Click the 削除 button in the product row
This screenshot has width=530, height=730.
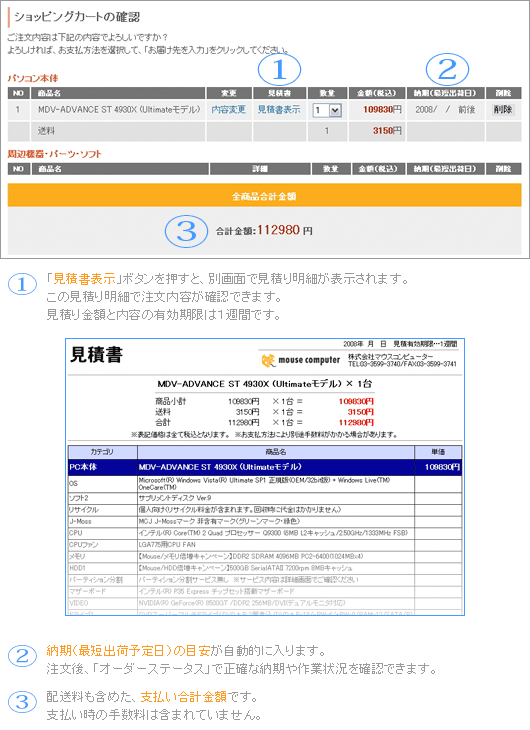tap(503, 110)
